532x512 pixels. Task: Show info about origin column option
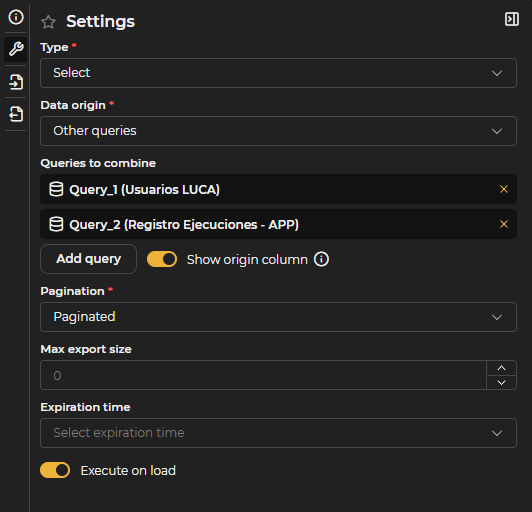point(321,260)
